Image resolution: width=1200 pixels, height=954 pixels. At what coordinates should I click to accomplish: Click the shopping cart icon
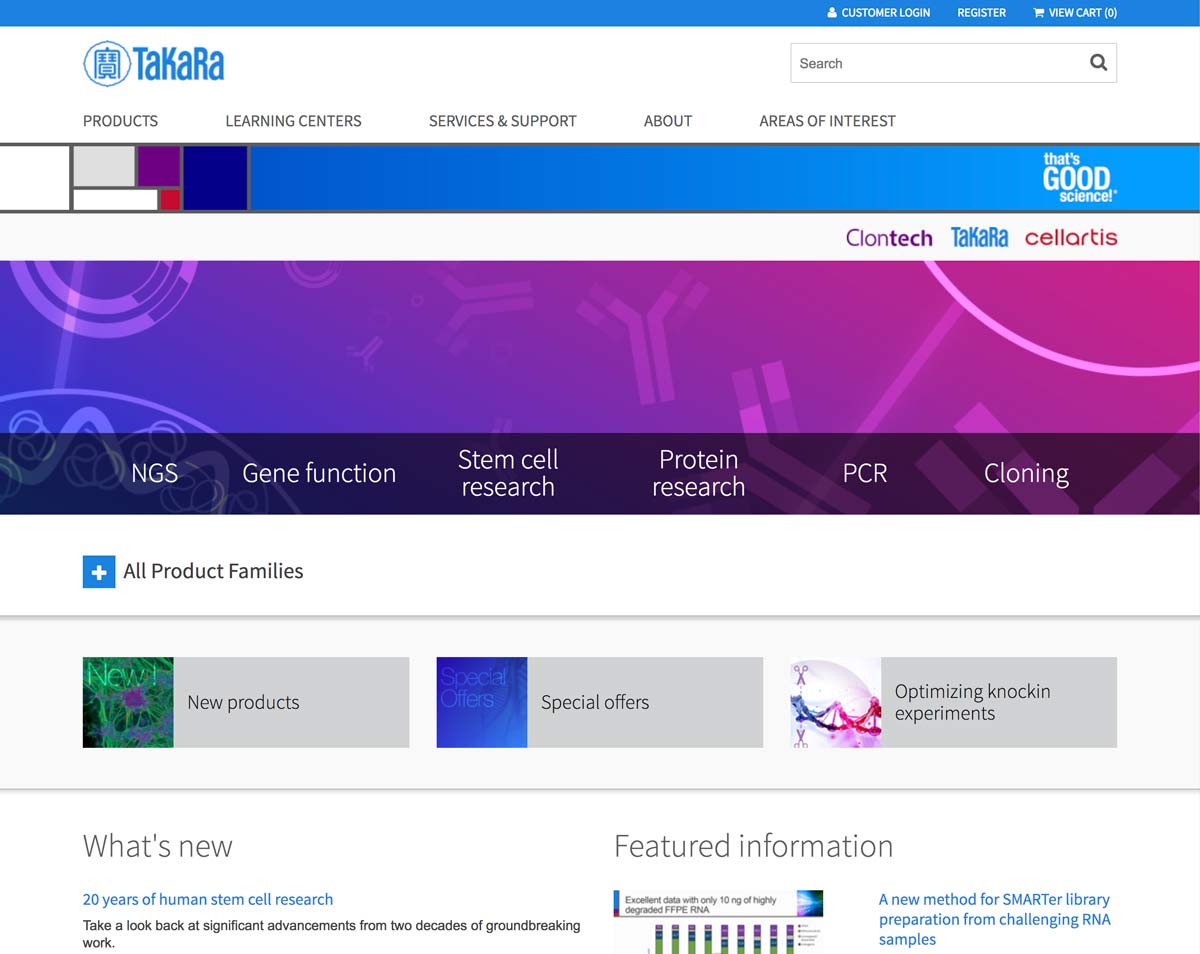coord(1038,13)
